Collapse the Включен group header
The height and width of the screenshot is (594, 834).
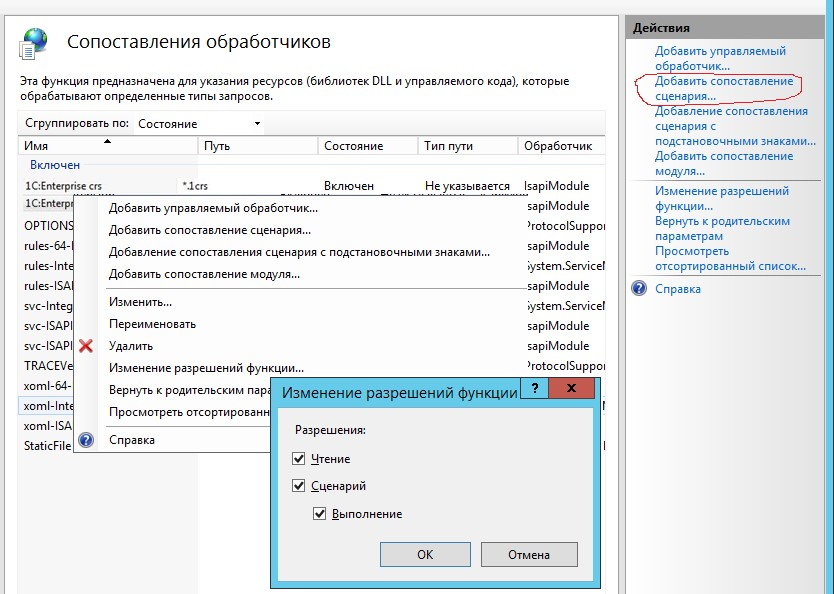[x=55, y=165]
